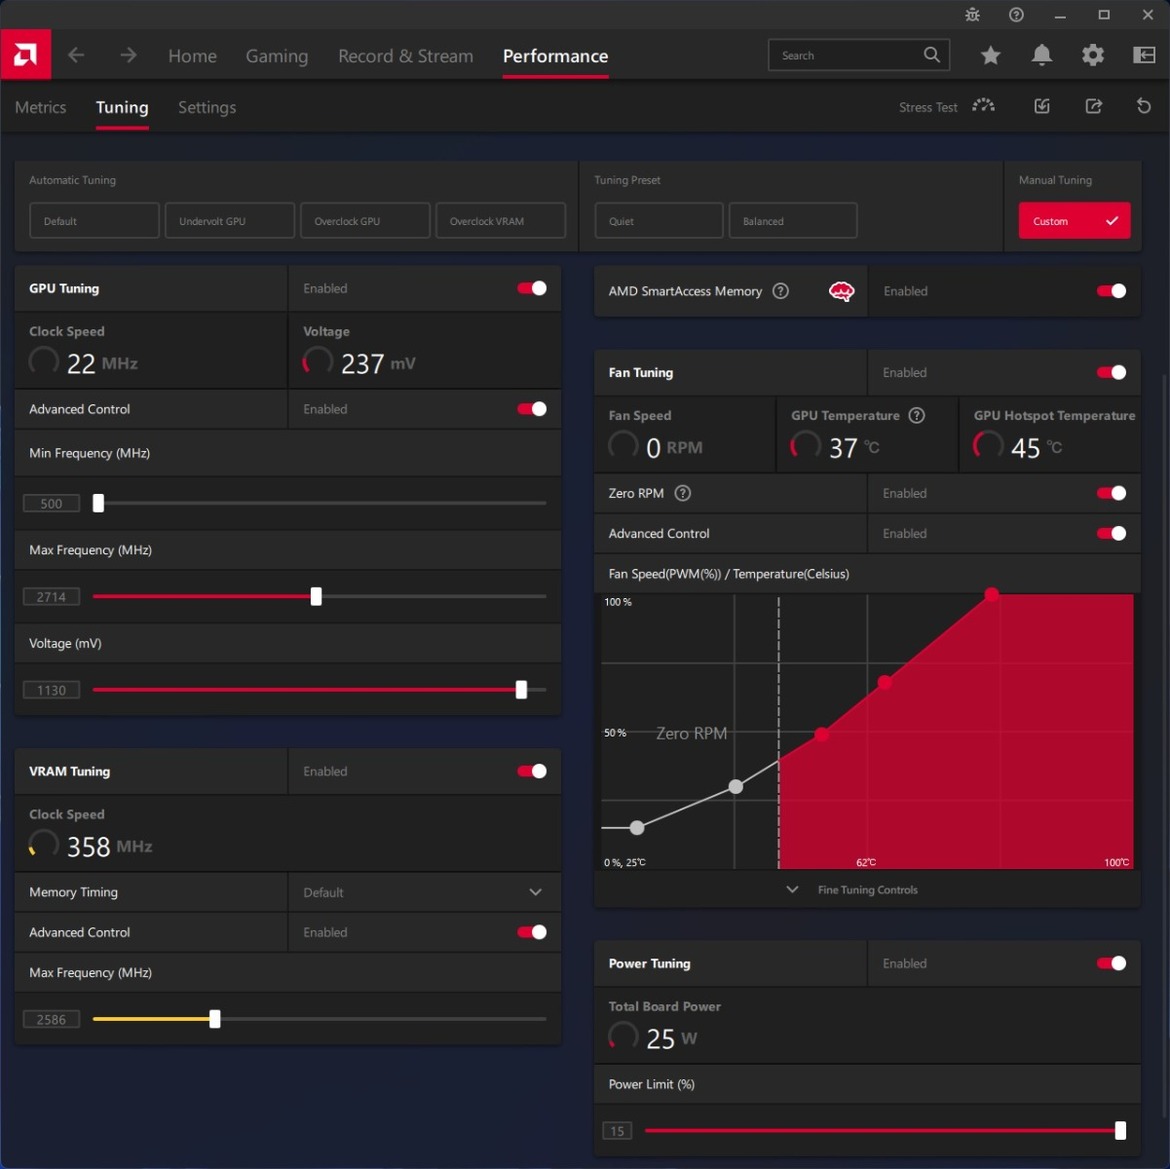This screenshot has height=1169, width=1170.
Task: Click the Search input field
Action: click(x=858, y=55)
